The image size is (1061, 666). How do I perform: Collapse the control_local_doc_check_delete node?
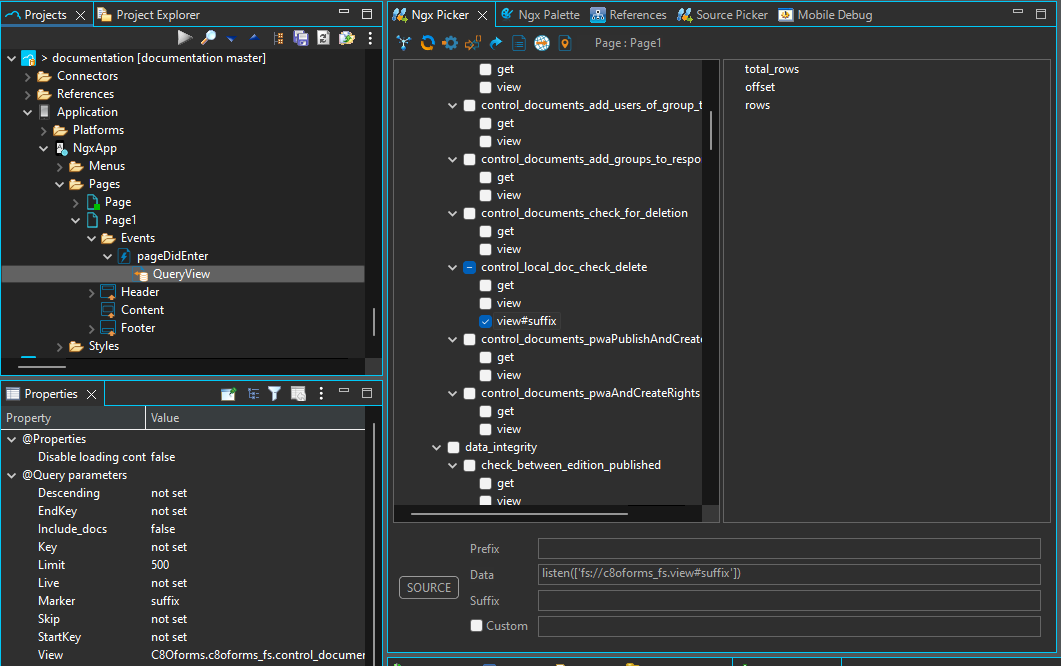[x=453, y=267]
